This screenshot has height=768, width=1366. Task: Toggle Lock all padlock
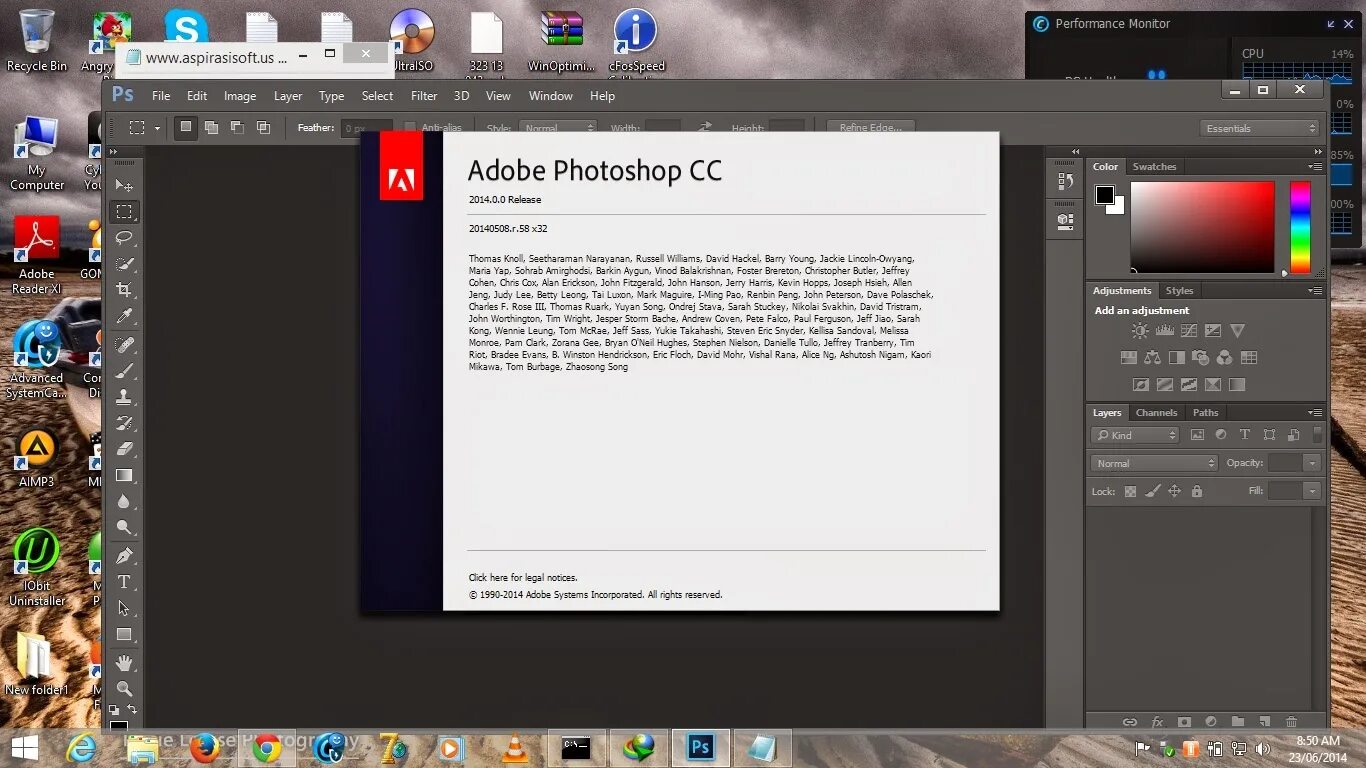[x=1197, y=491]
